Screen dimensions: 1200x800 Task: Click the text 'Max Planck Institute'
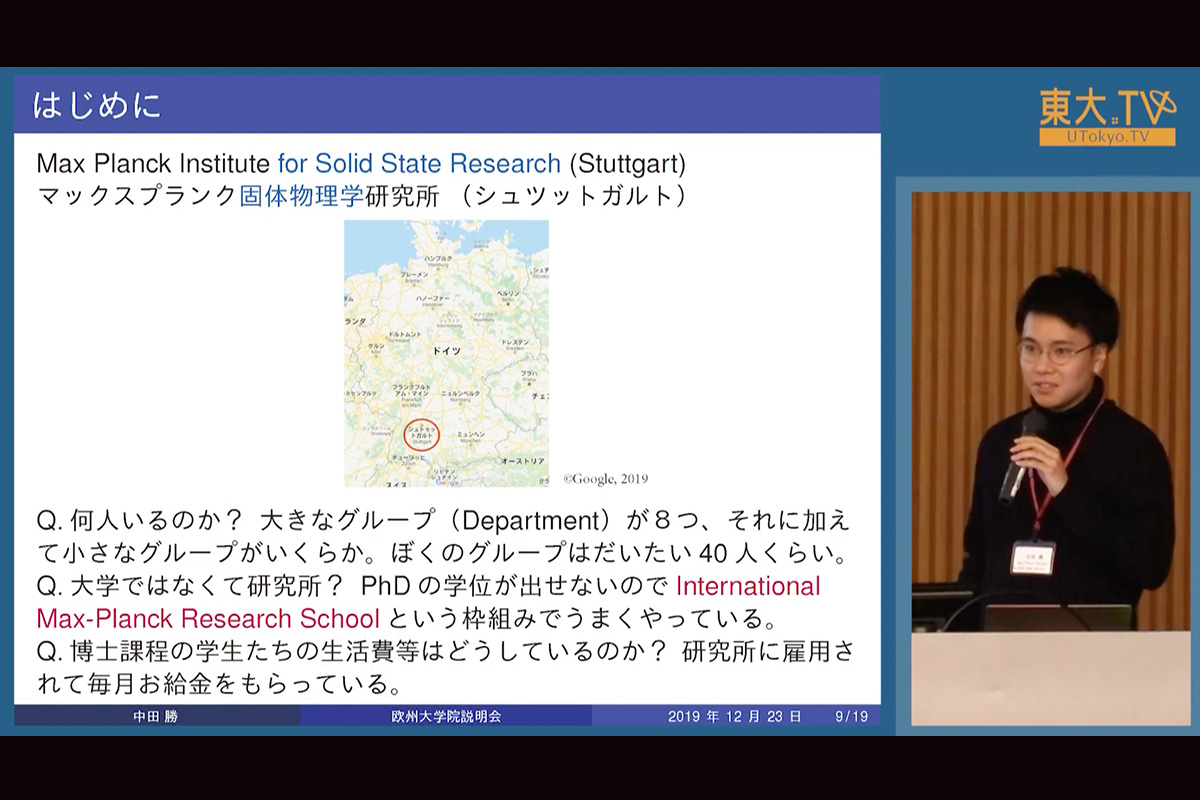pyautogui.click(x=153, y=163)
